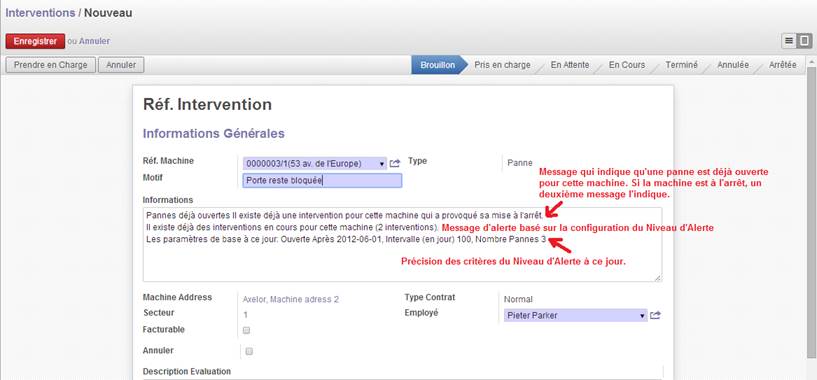Tick the Facturable checkbox
This screenshot has height=380, width=817.
click(x=247, y=330)
